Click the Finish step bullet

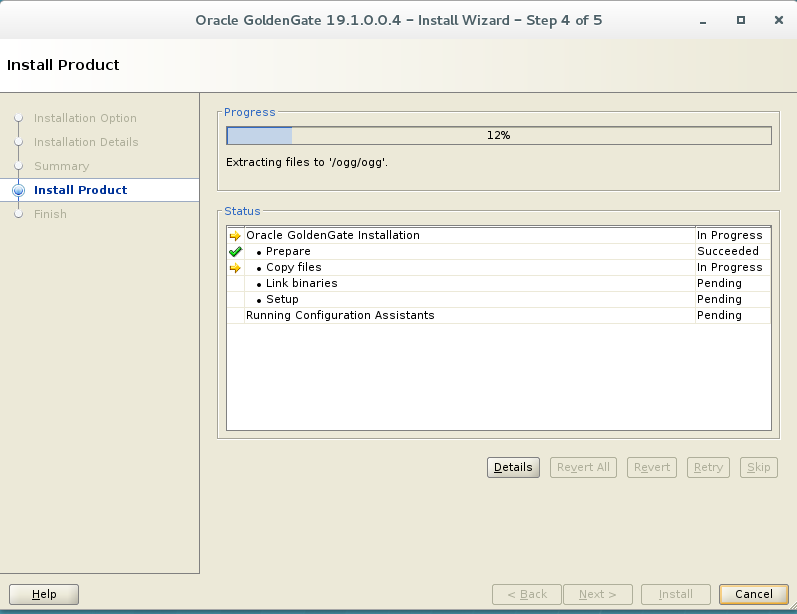pos(18,214)
